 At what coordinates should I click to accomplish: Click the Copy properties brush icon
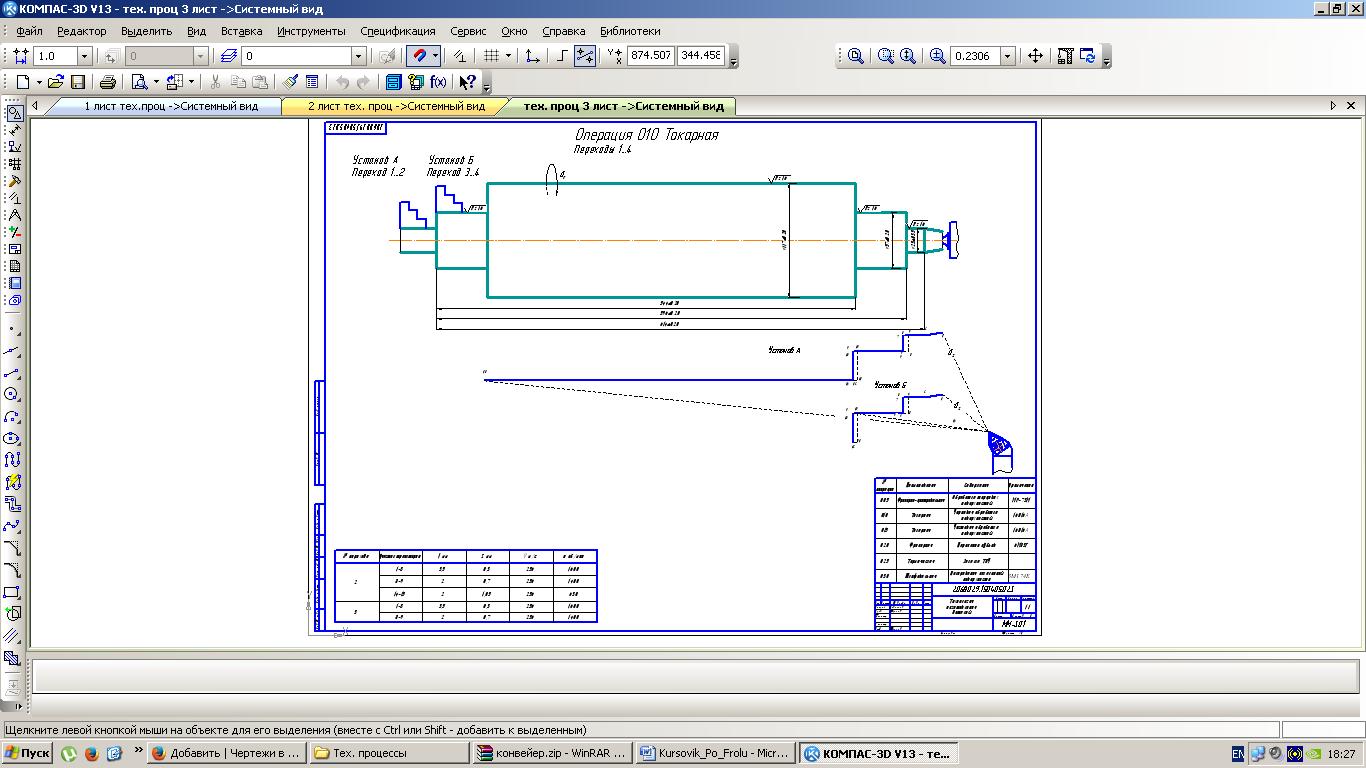[x=290, y=82]
